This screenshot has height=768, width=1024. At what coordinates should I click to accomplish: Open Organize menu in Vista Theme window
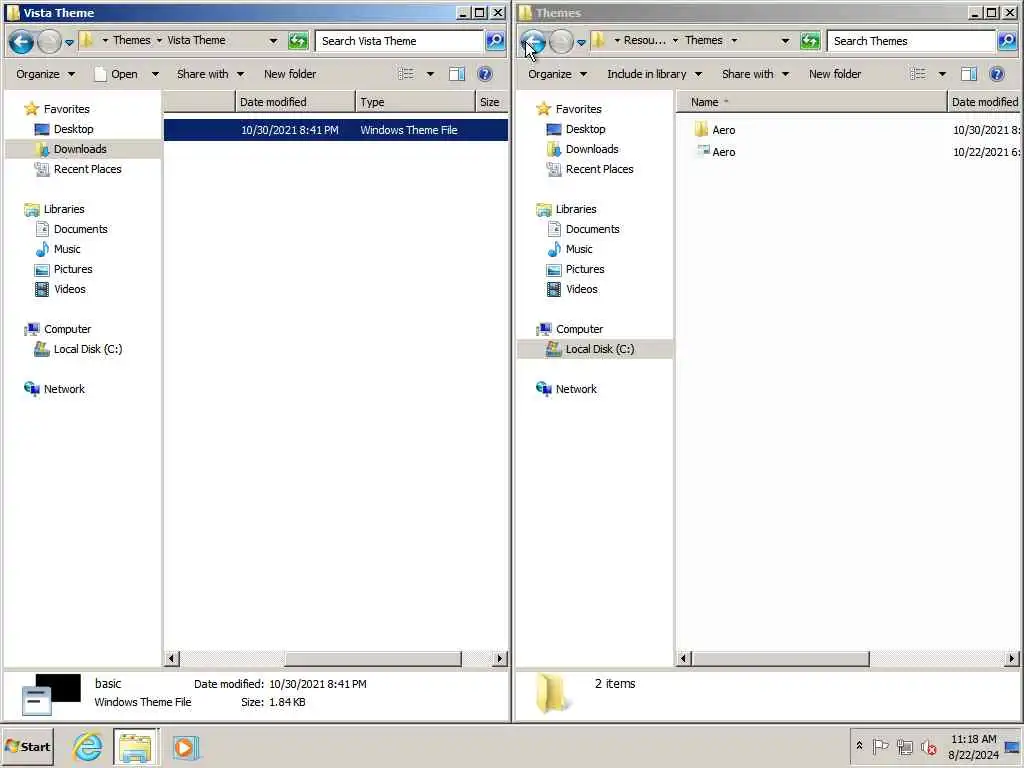(x=45, y=74)
